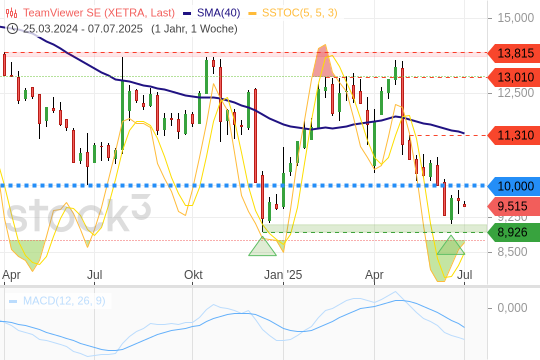Click the green 8,926 support label
Screen dimensions: 540x360
click(x=514, y=232)
